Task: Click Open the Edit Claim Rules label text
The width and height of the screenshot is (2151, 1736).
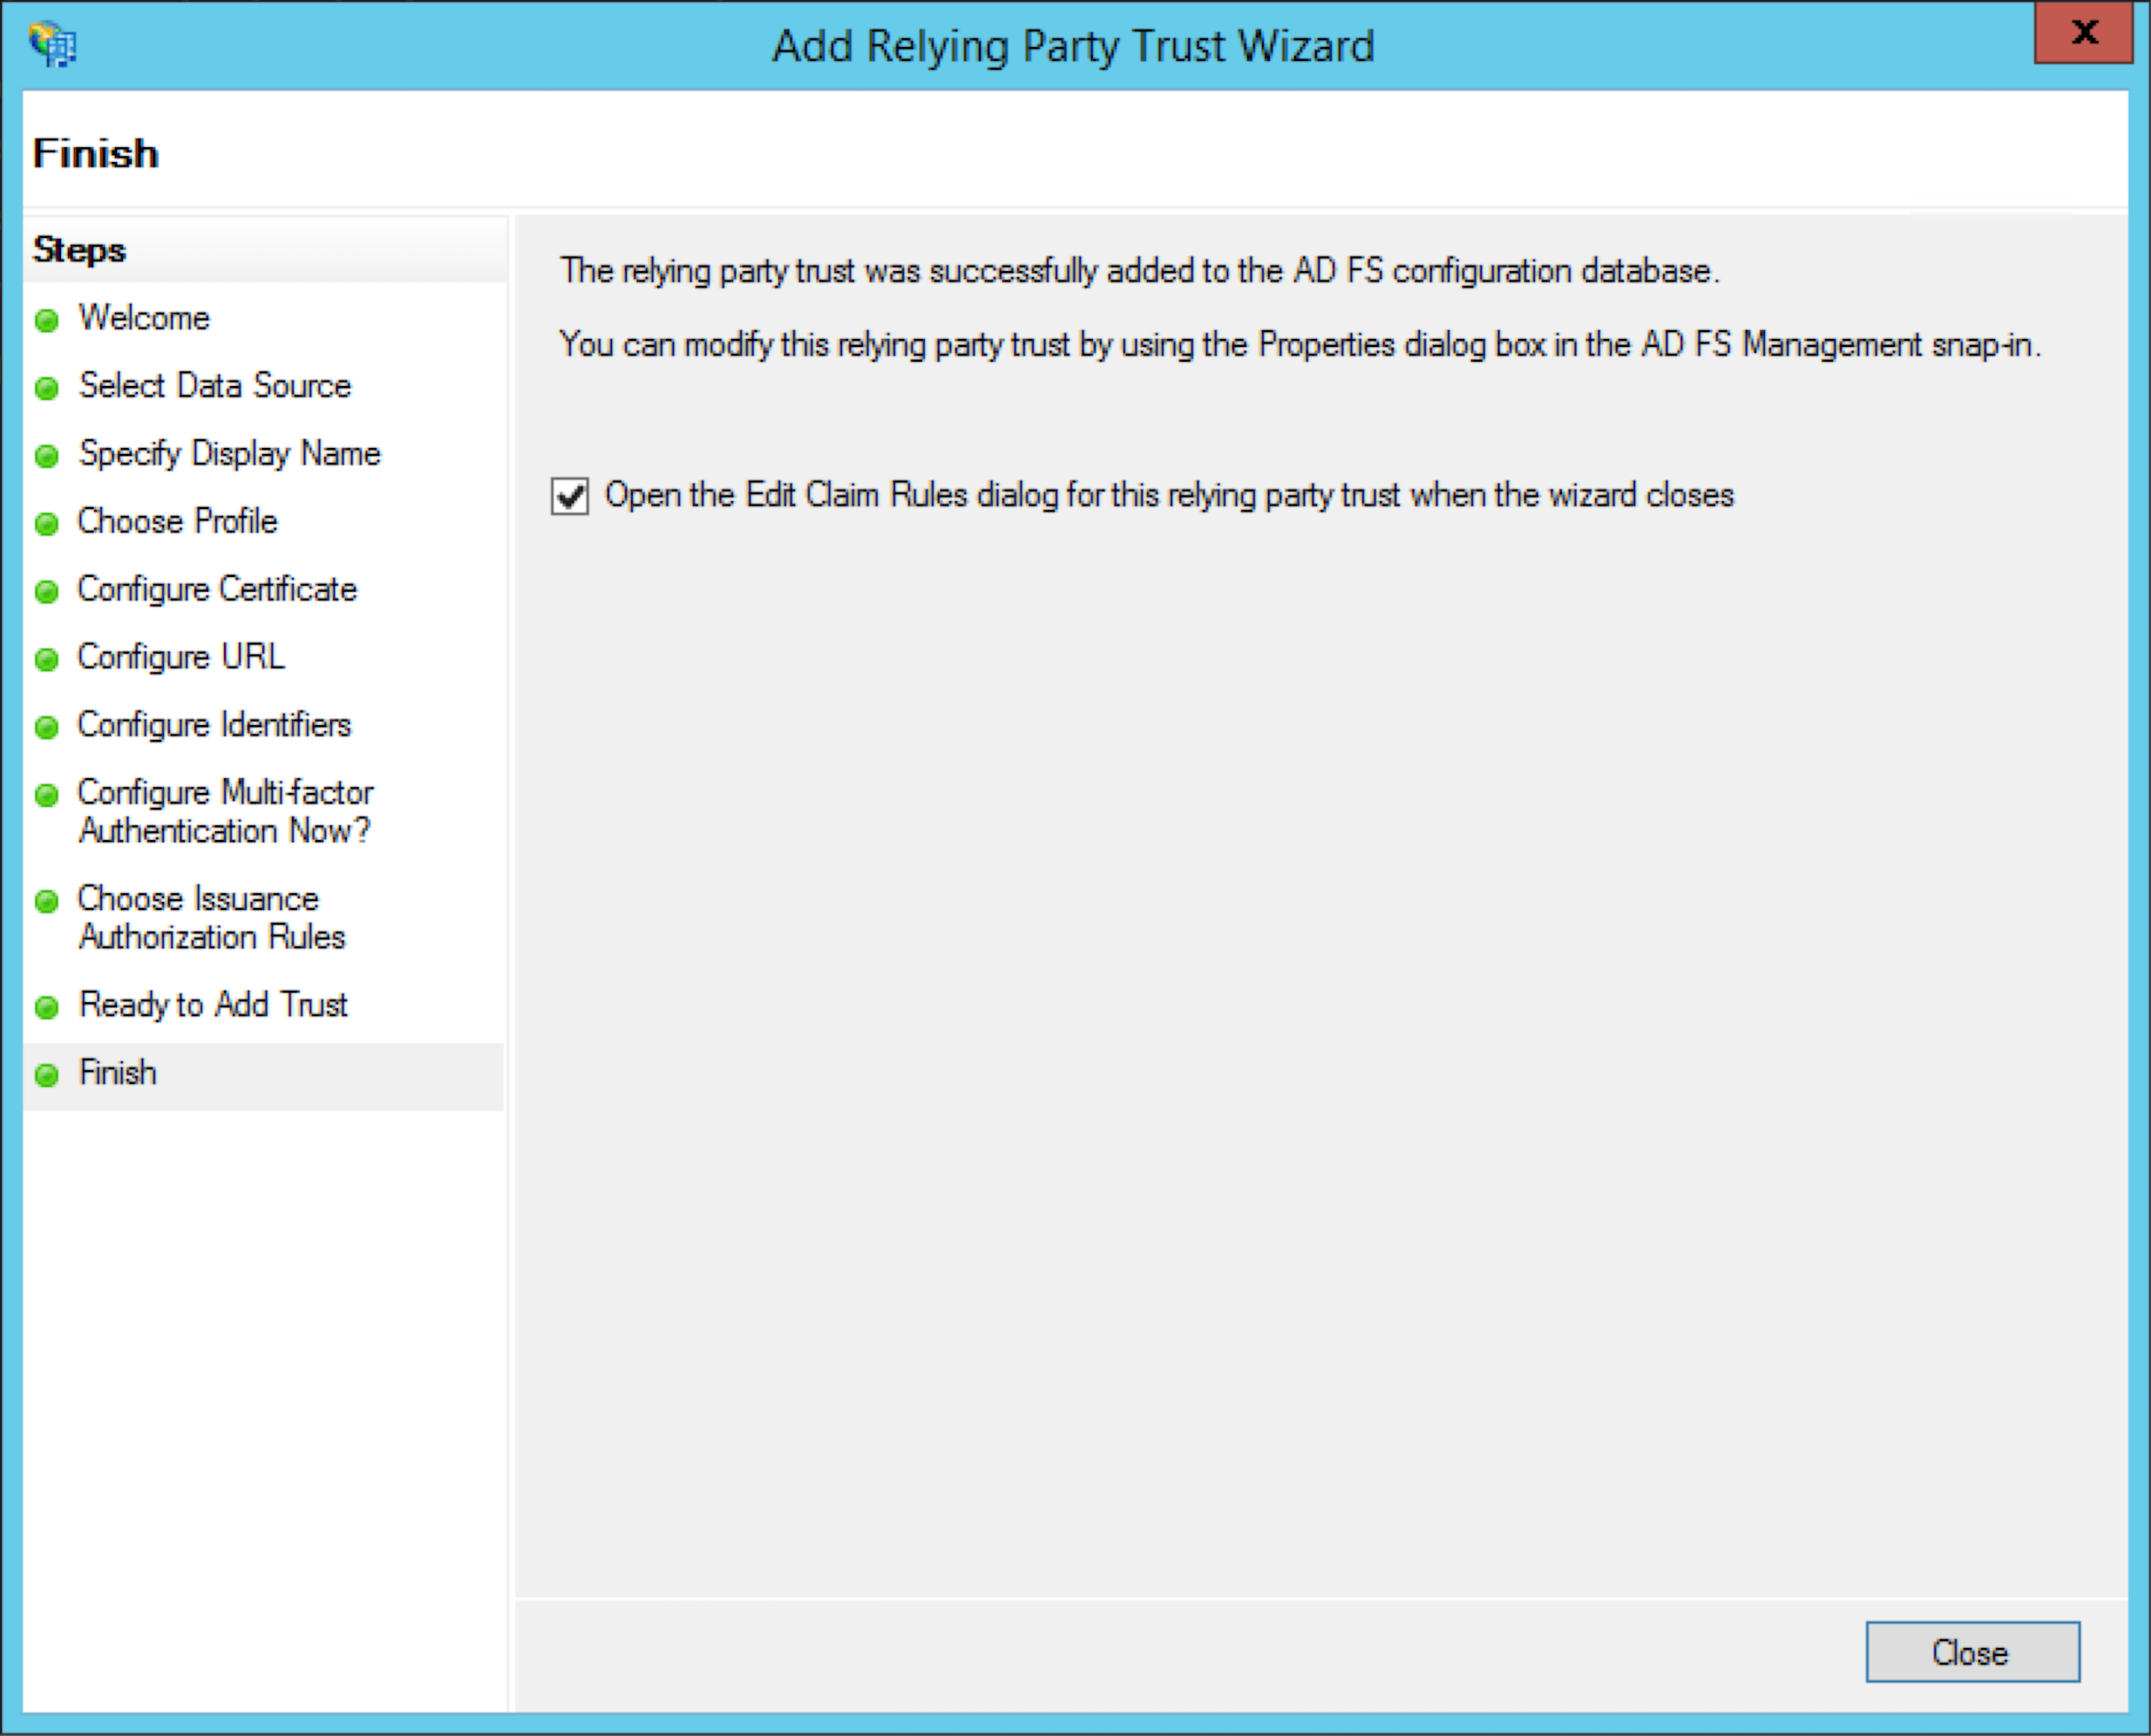Action: pyautogui.click(x=1168, y=495)
